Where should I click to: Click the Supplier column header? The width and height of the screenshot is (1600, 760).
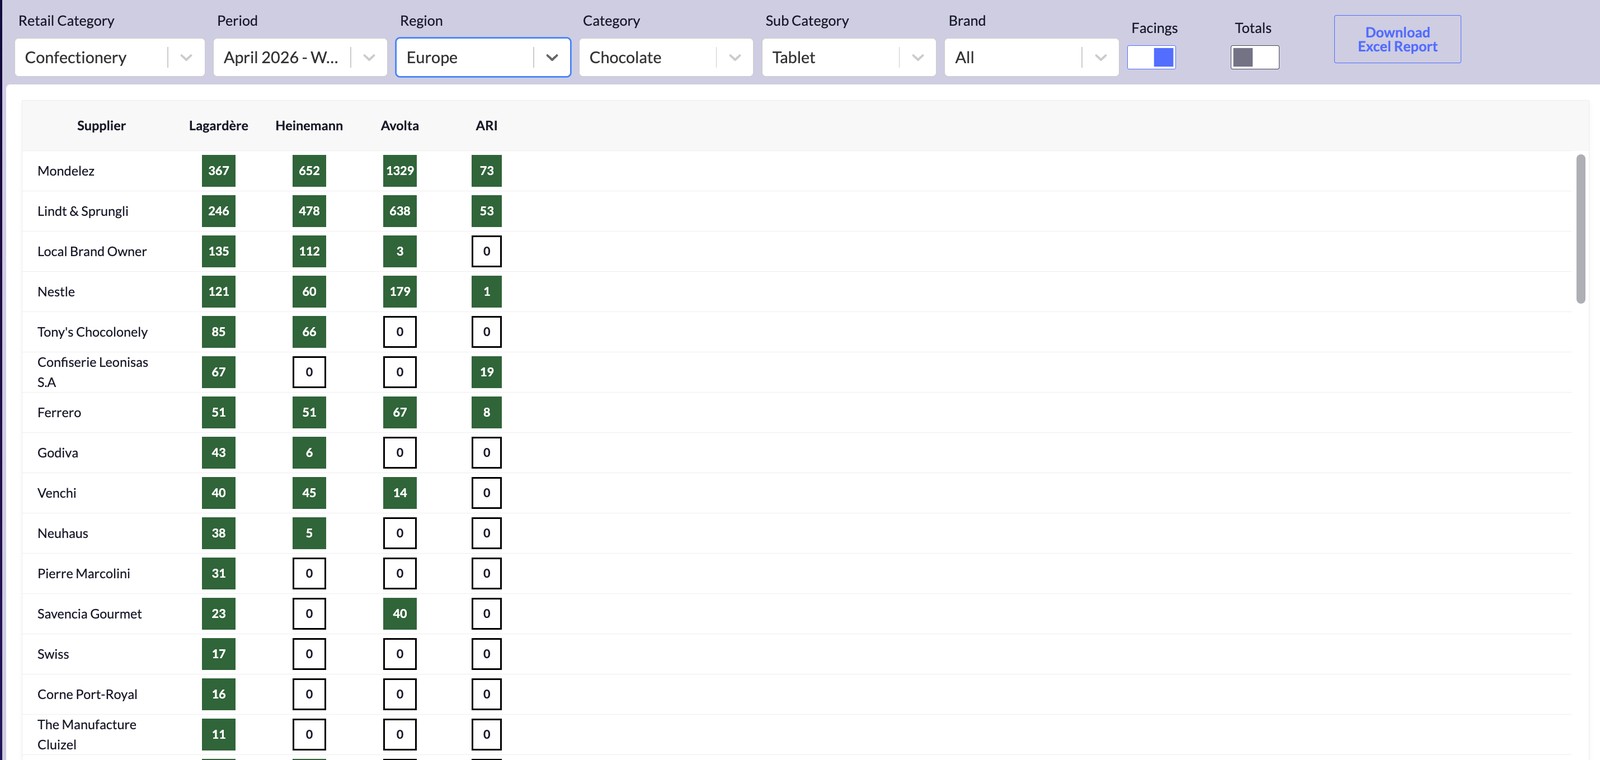(x=101, y=126)
